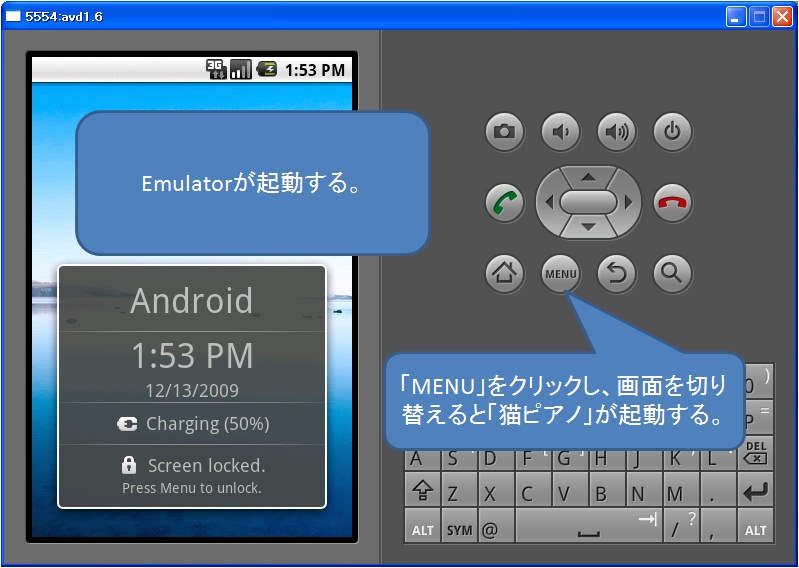Click the comma key
This screenshot has width=799, height=568.
pyautogui.click(x=718, y=526)
